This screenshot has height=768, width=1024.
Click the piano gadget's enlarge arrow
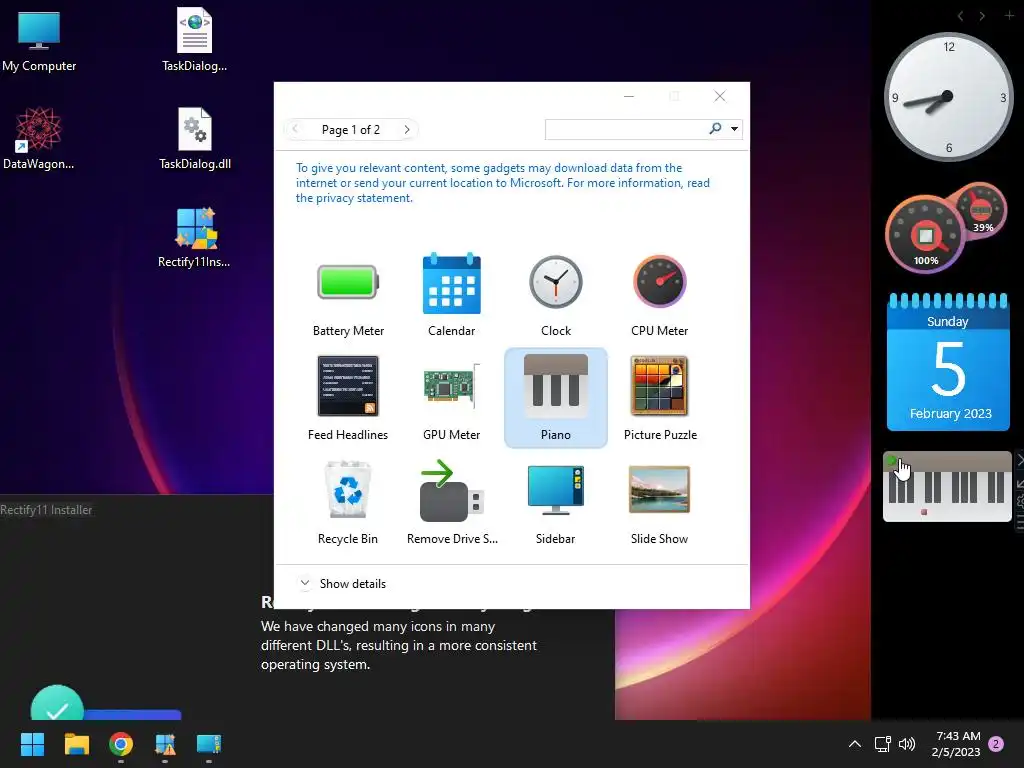pyautogui.click(x=1019, y=484)
